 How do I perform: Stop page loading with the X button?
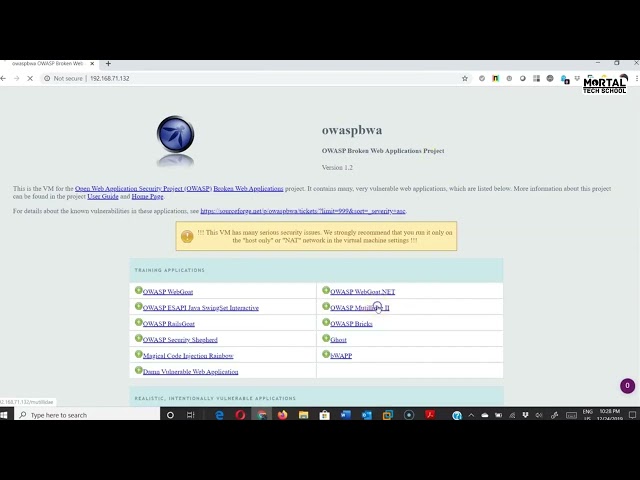30,78
